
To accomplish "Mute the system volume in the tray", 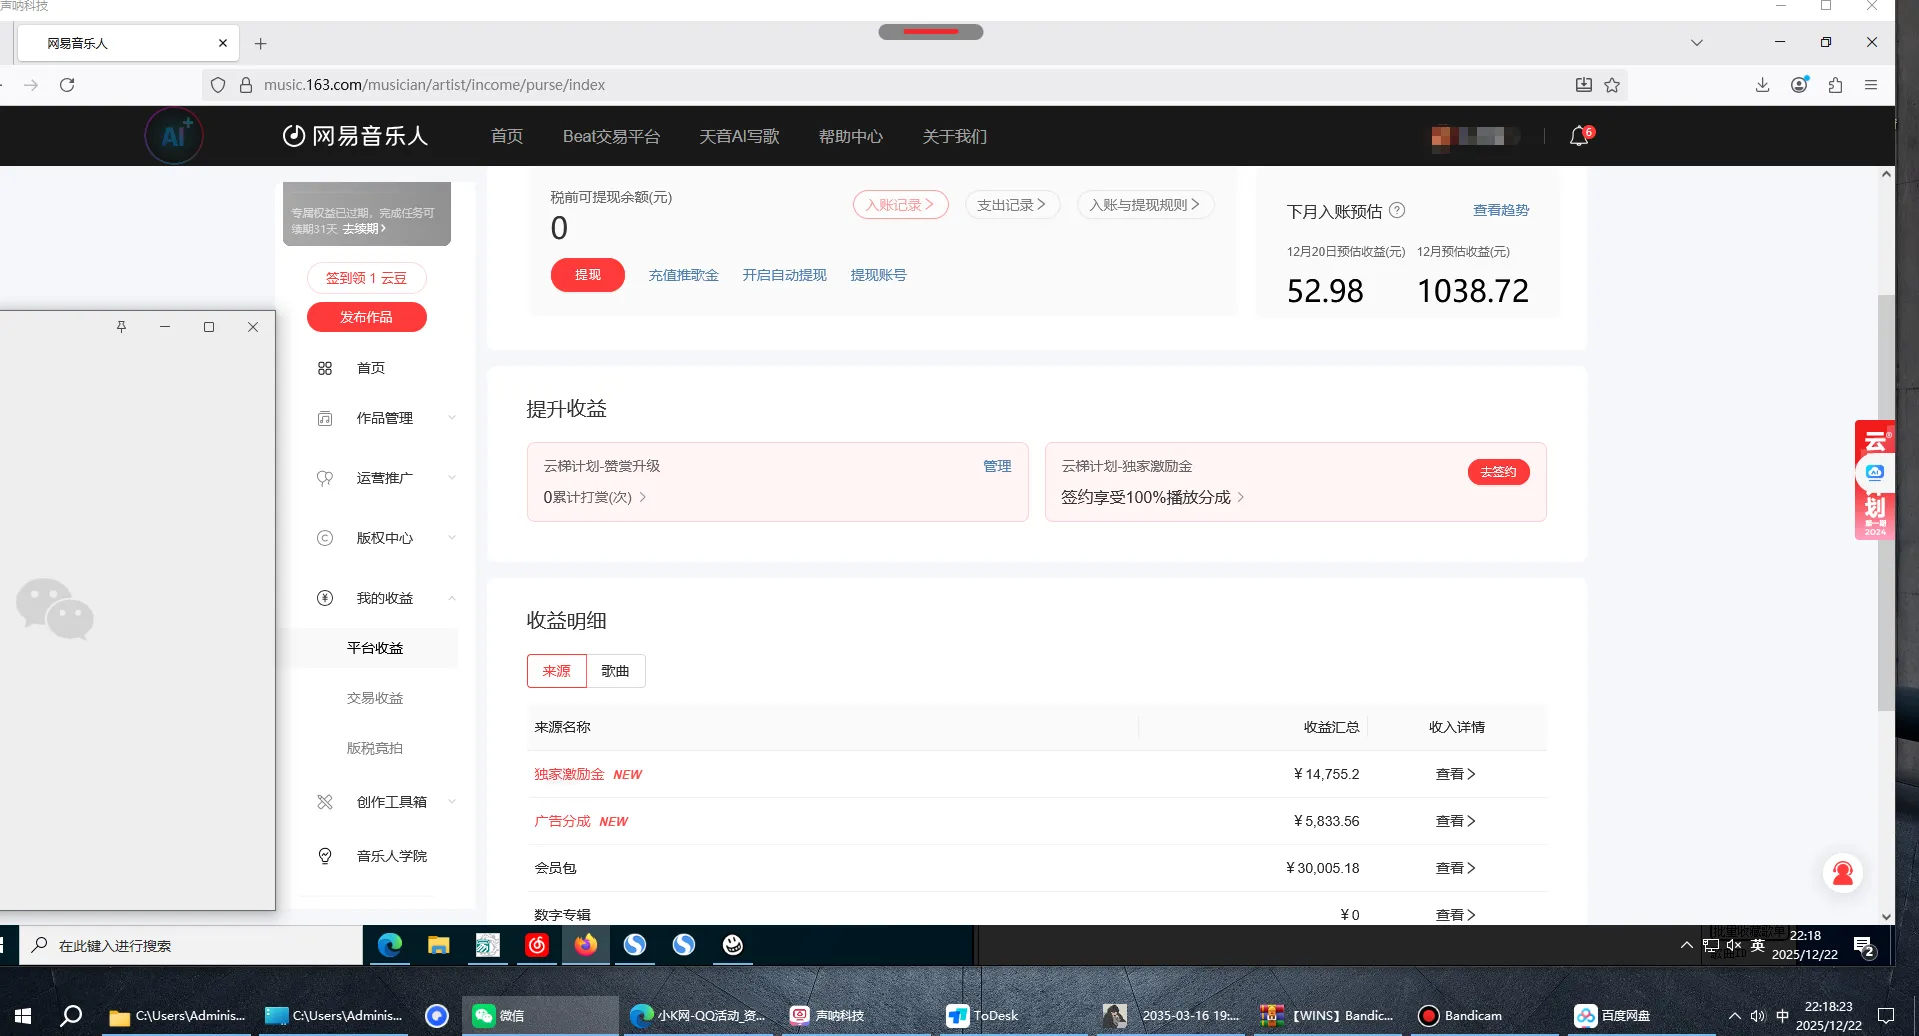I will (1735, 945).
